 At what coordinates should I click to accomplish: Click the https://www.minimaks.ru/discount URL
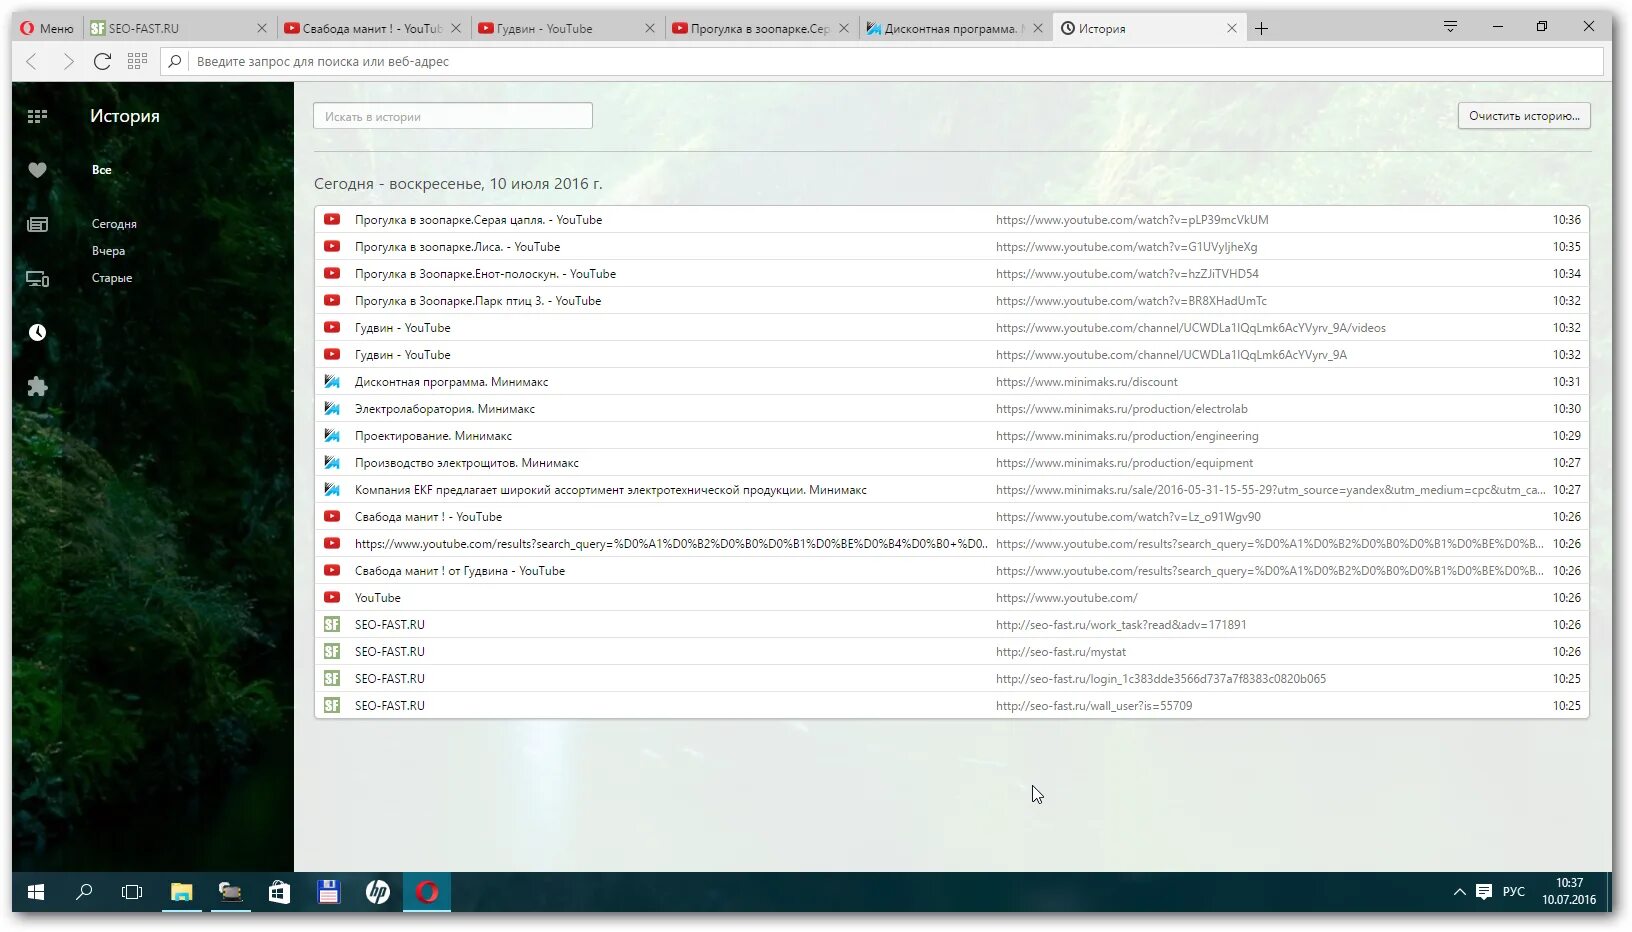click(x=1086, y=382)
